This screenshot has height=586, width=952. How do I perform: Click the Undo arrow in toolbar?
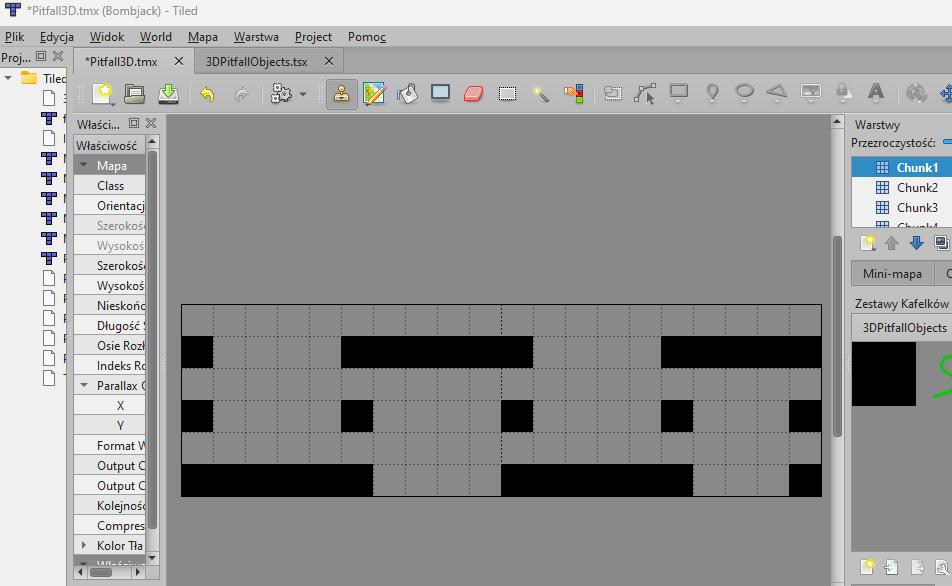pos(207,94)
